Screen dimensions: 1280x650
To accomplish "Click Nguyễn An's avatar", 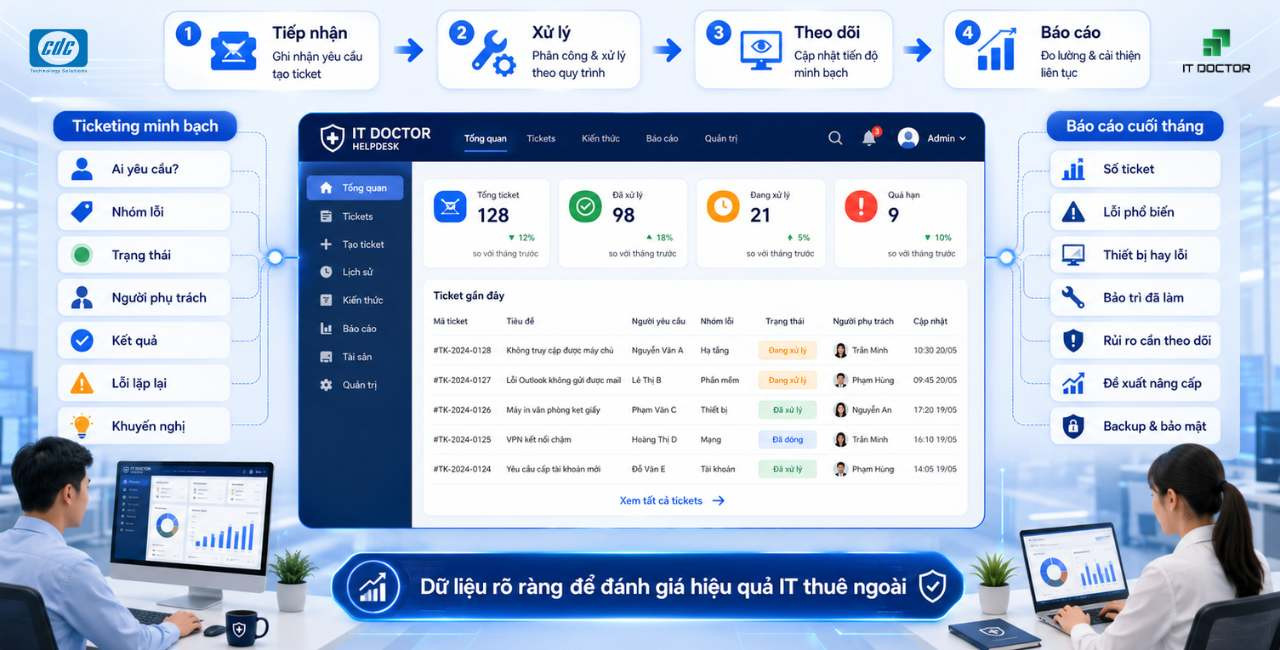I will [841, 410].
